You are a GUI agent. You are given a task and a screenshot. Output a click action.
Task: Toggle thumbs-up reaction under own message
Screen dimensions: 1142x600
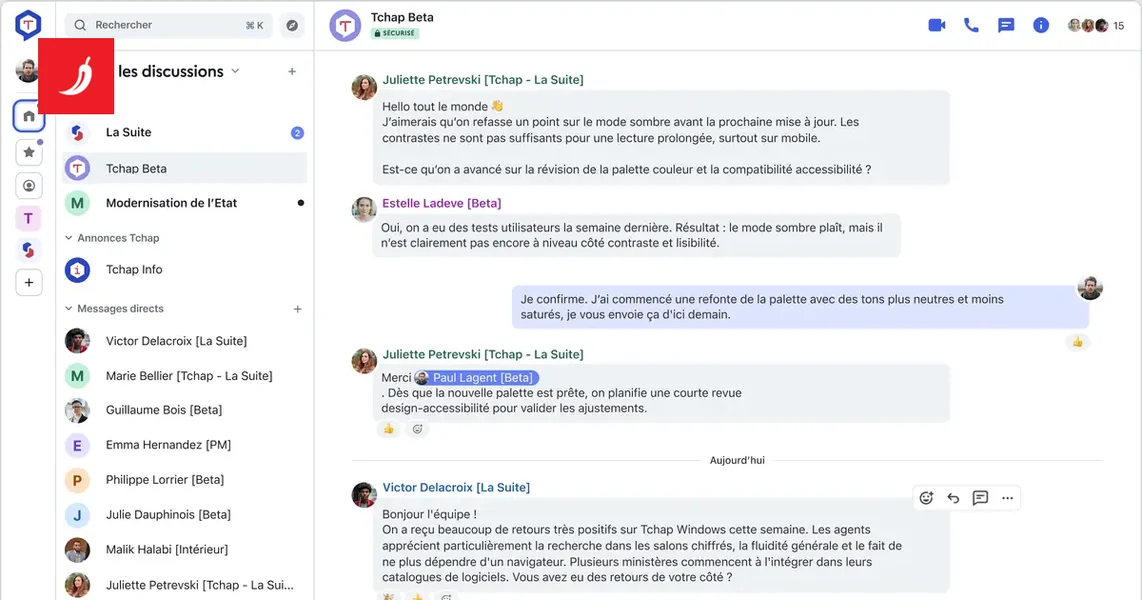coord(1077,342)
